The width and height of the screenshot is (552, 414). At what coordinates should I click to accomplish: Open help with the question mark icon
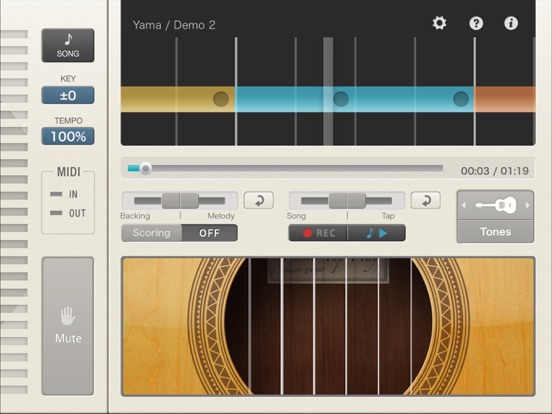pos(476,23)
